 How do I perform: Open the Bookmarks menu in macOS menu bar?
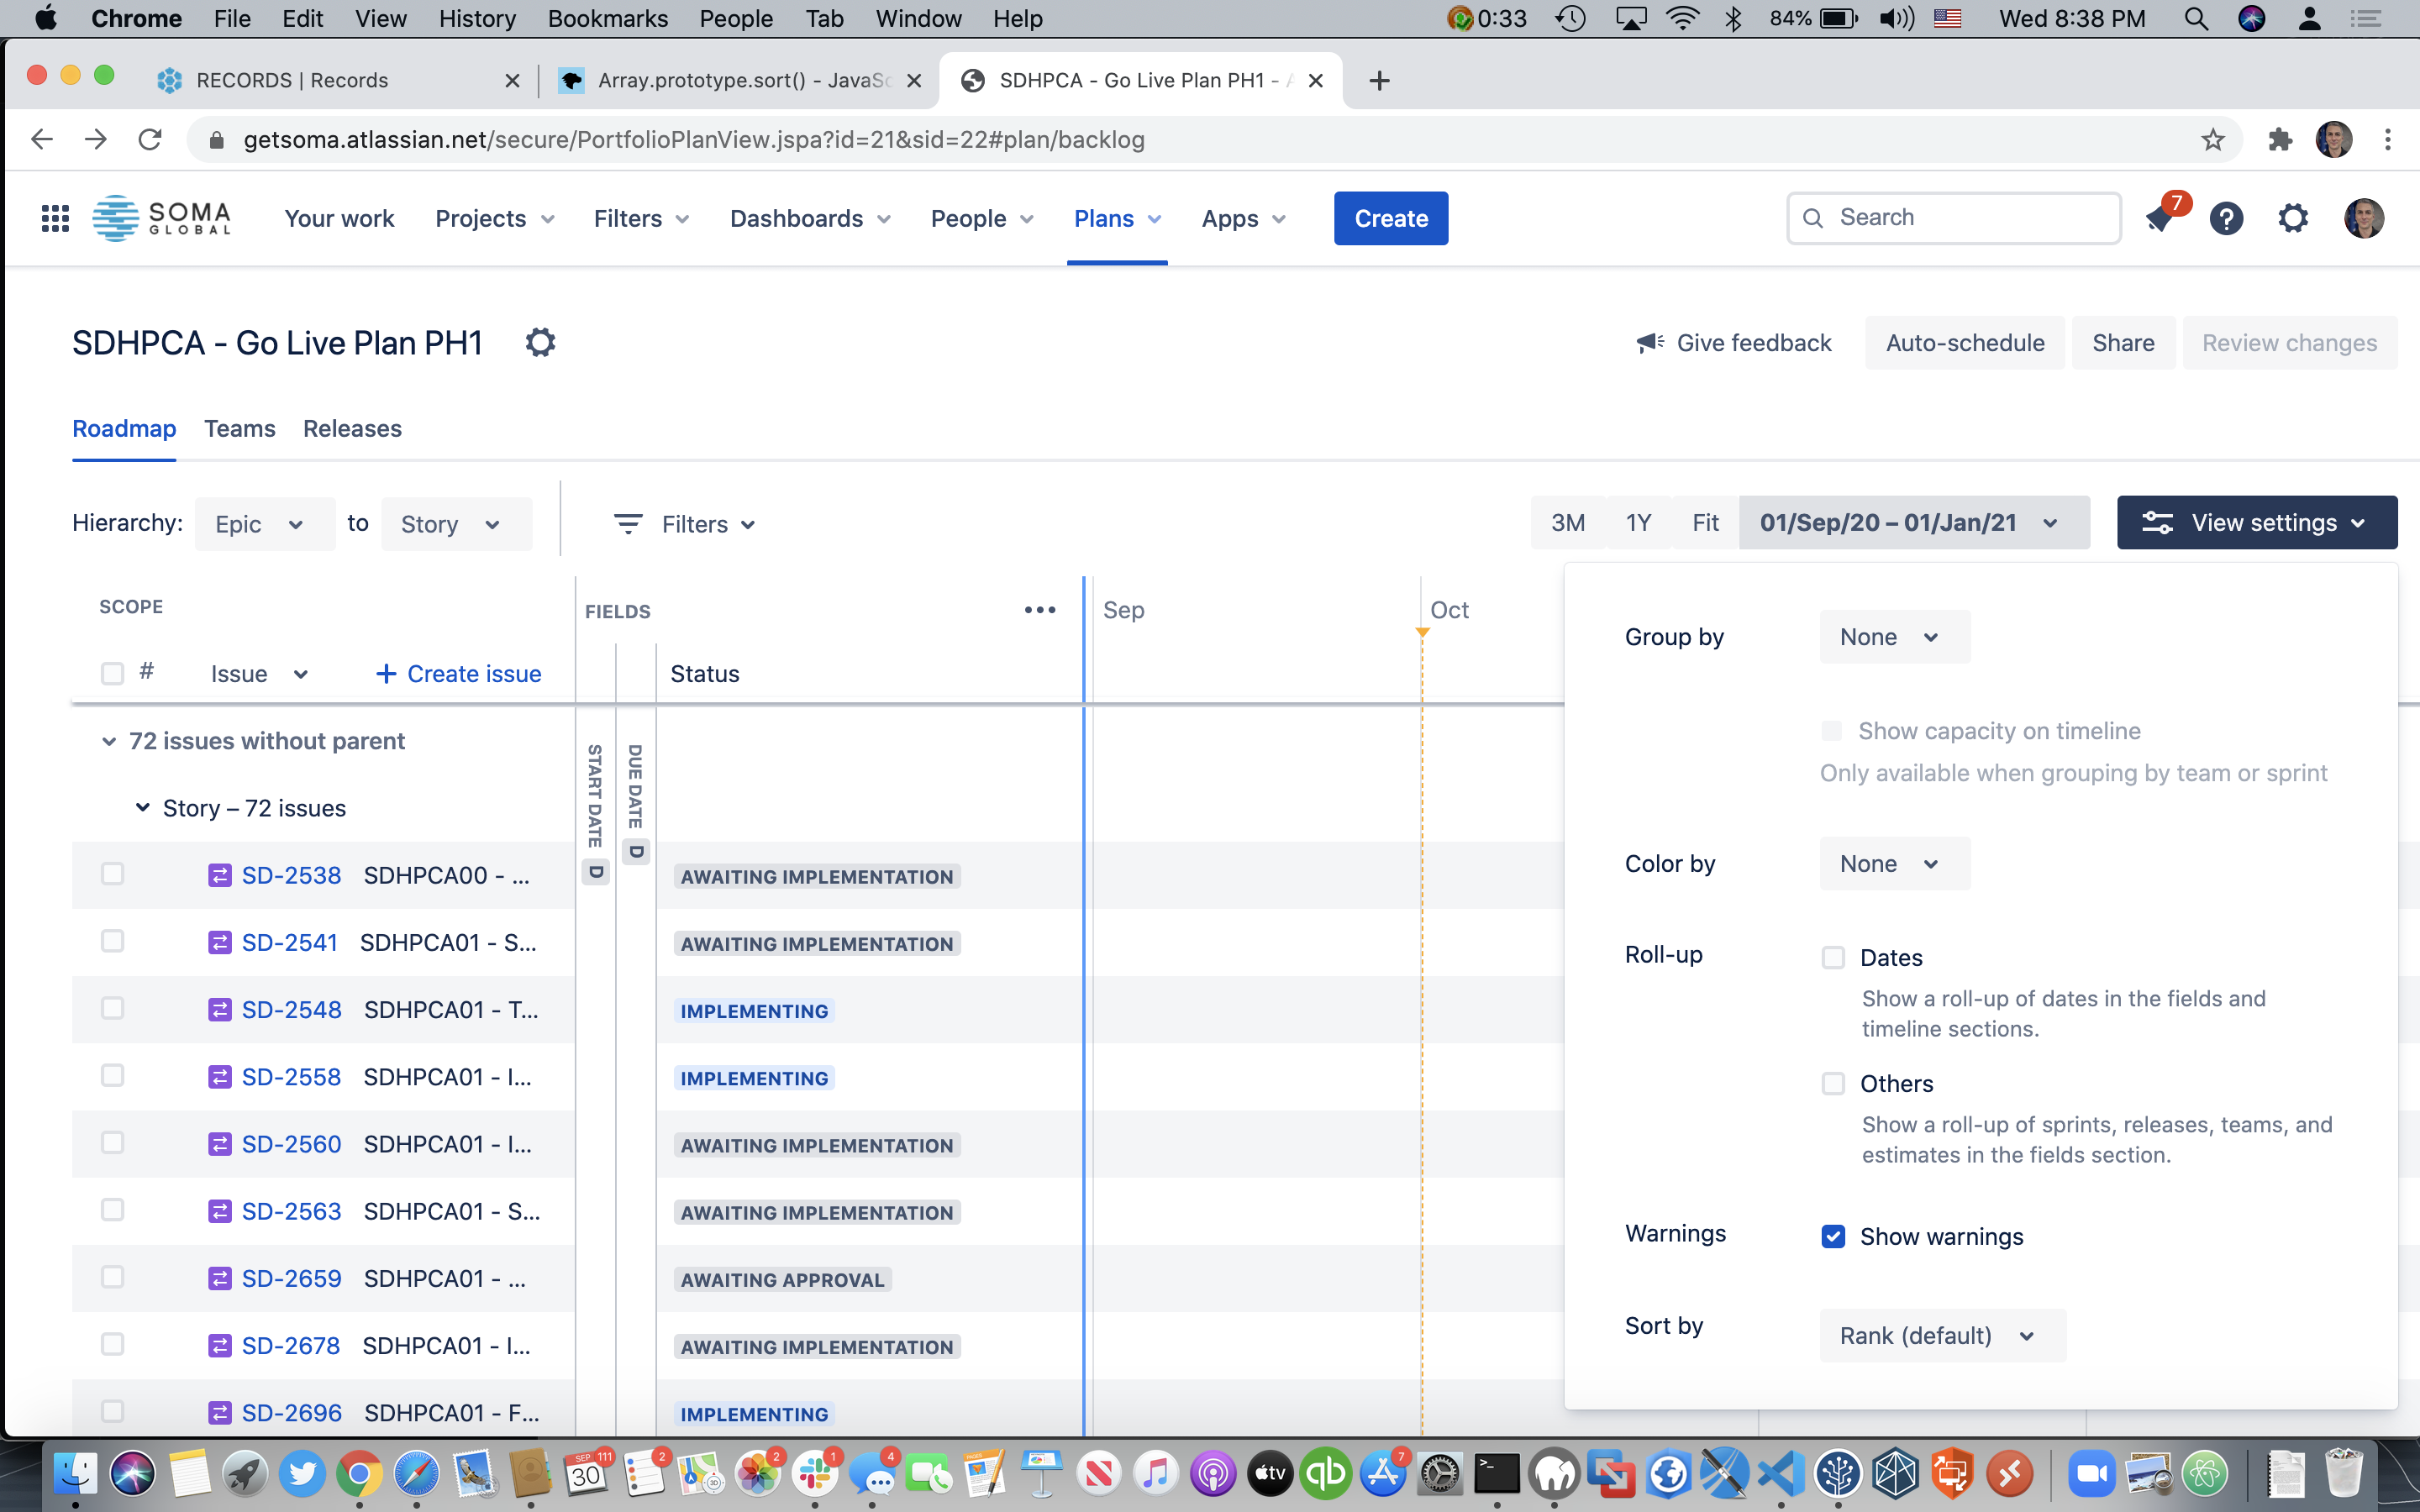pos(607,19)
